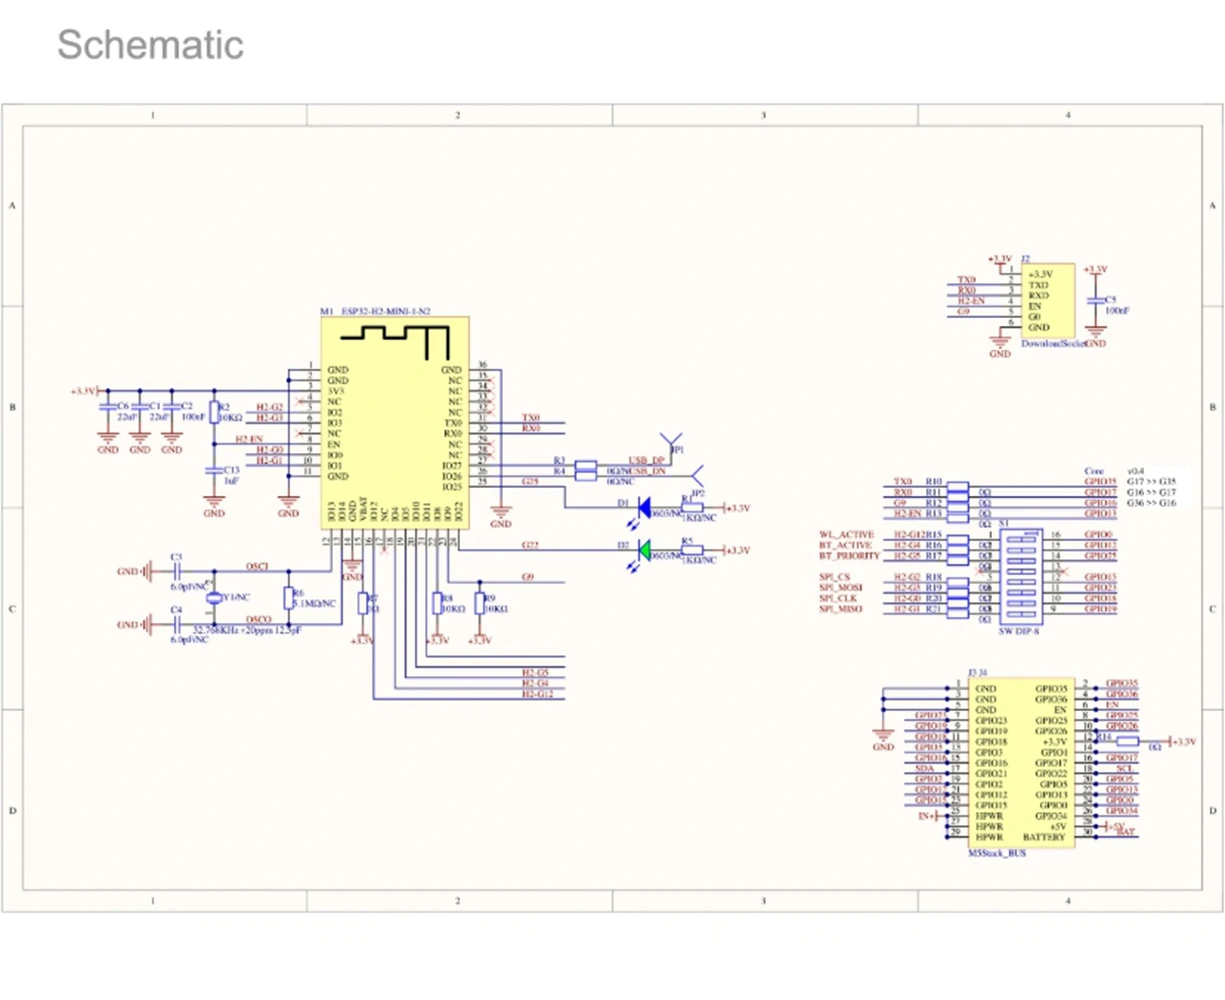Click the USB_DP net label
This screenshot has height=1000, width=1225.
[647, 460]
